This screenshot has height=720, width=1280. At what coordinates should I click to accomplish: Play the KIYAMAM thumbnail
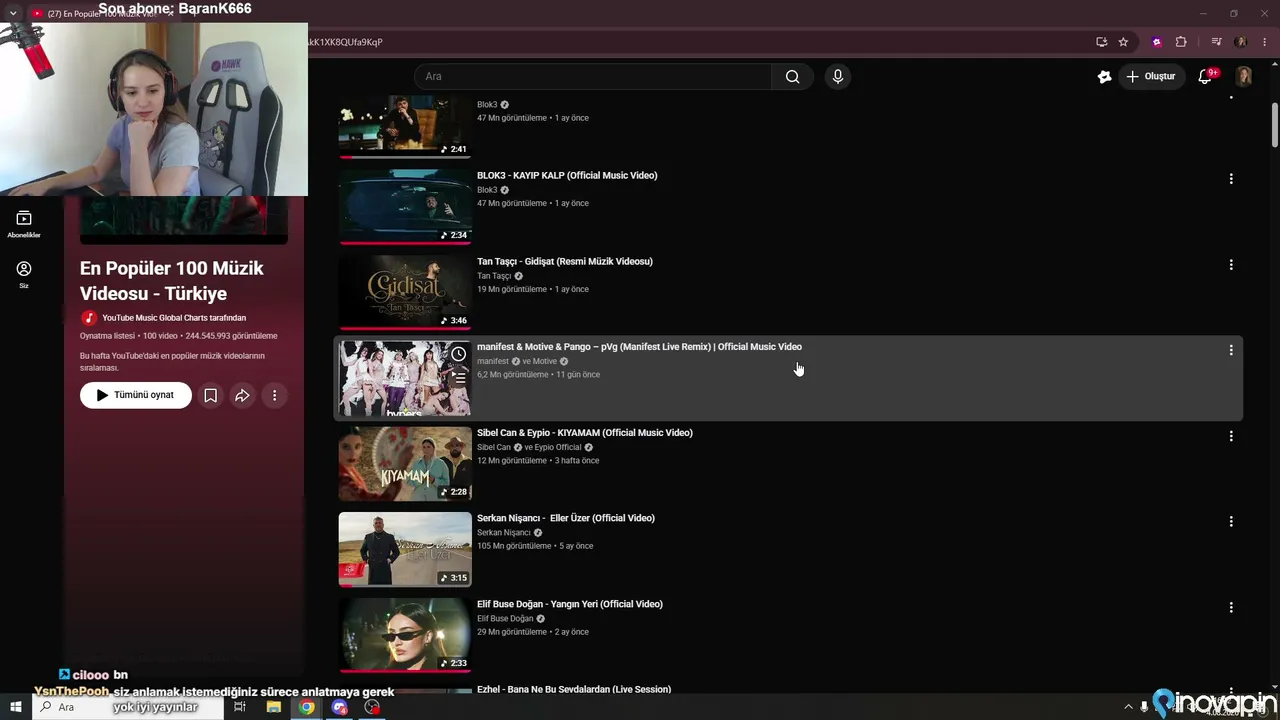(x=405, y=464)
